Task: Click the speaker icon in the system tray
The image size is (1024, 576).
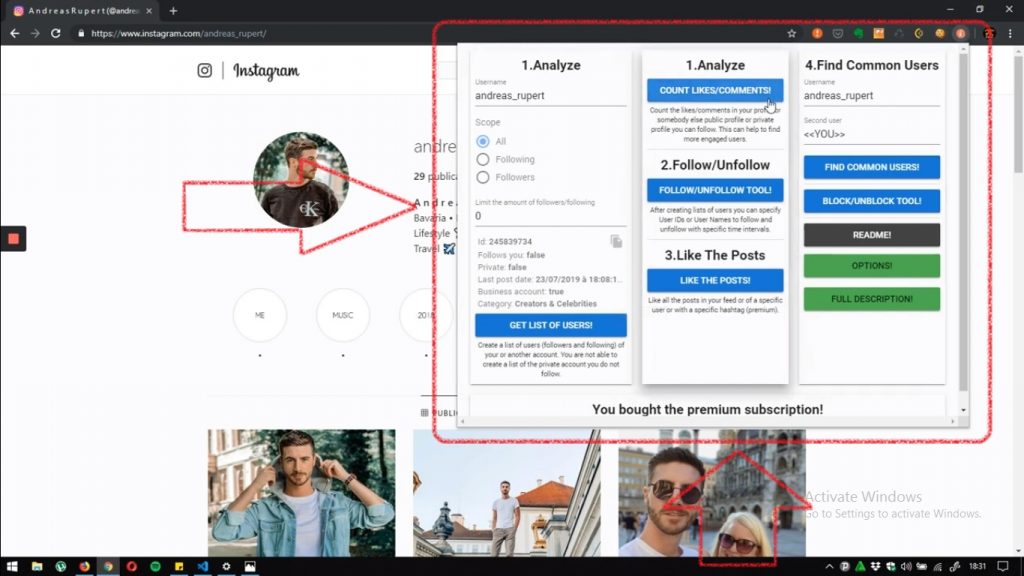Action: click(905, 566)
